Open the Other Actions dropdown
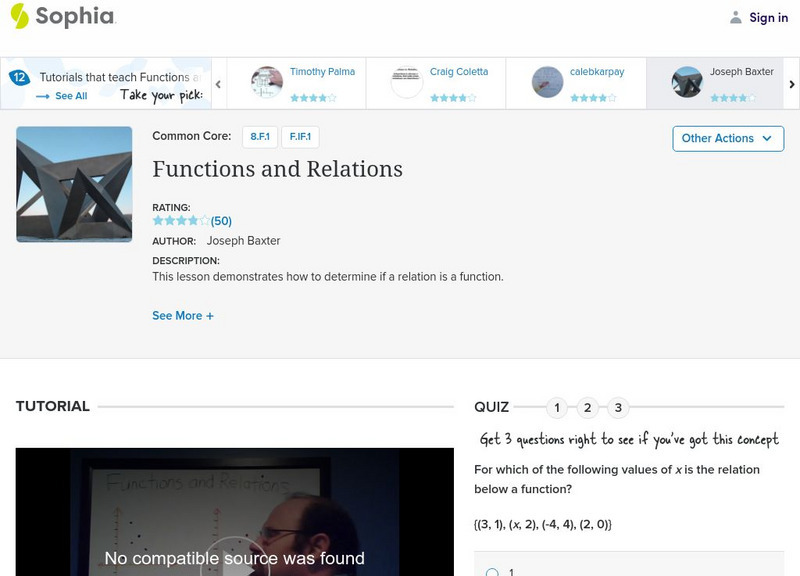Viewport: 800px width, 576px height. [727, 138]
